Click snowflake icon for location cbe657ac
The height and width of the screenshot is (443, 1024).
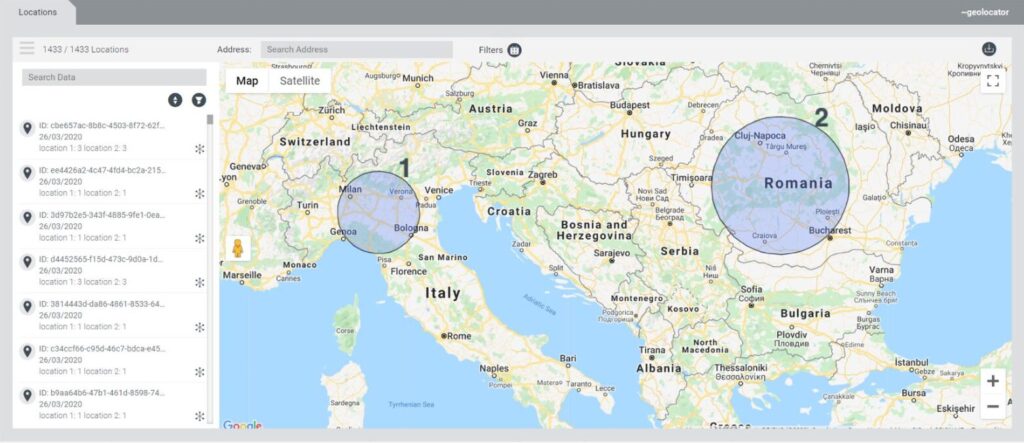(x=199, y=149)
